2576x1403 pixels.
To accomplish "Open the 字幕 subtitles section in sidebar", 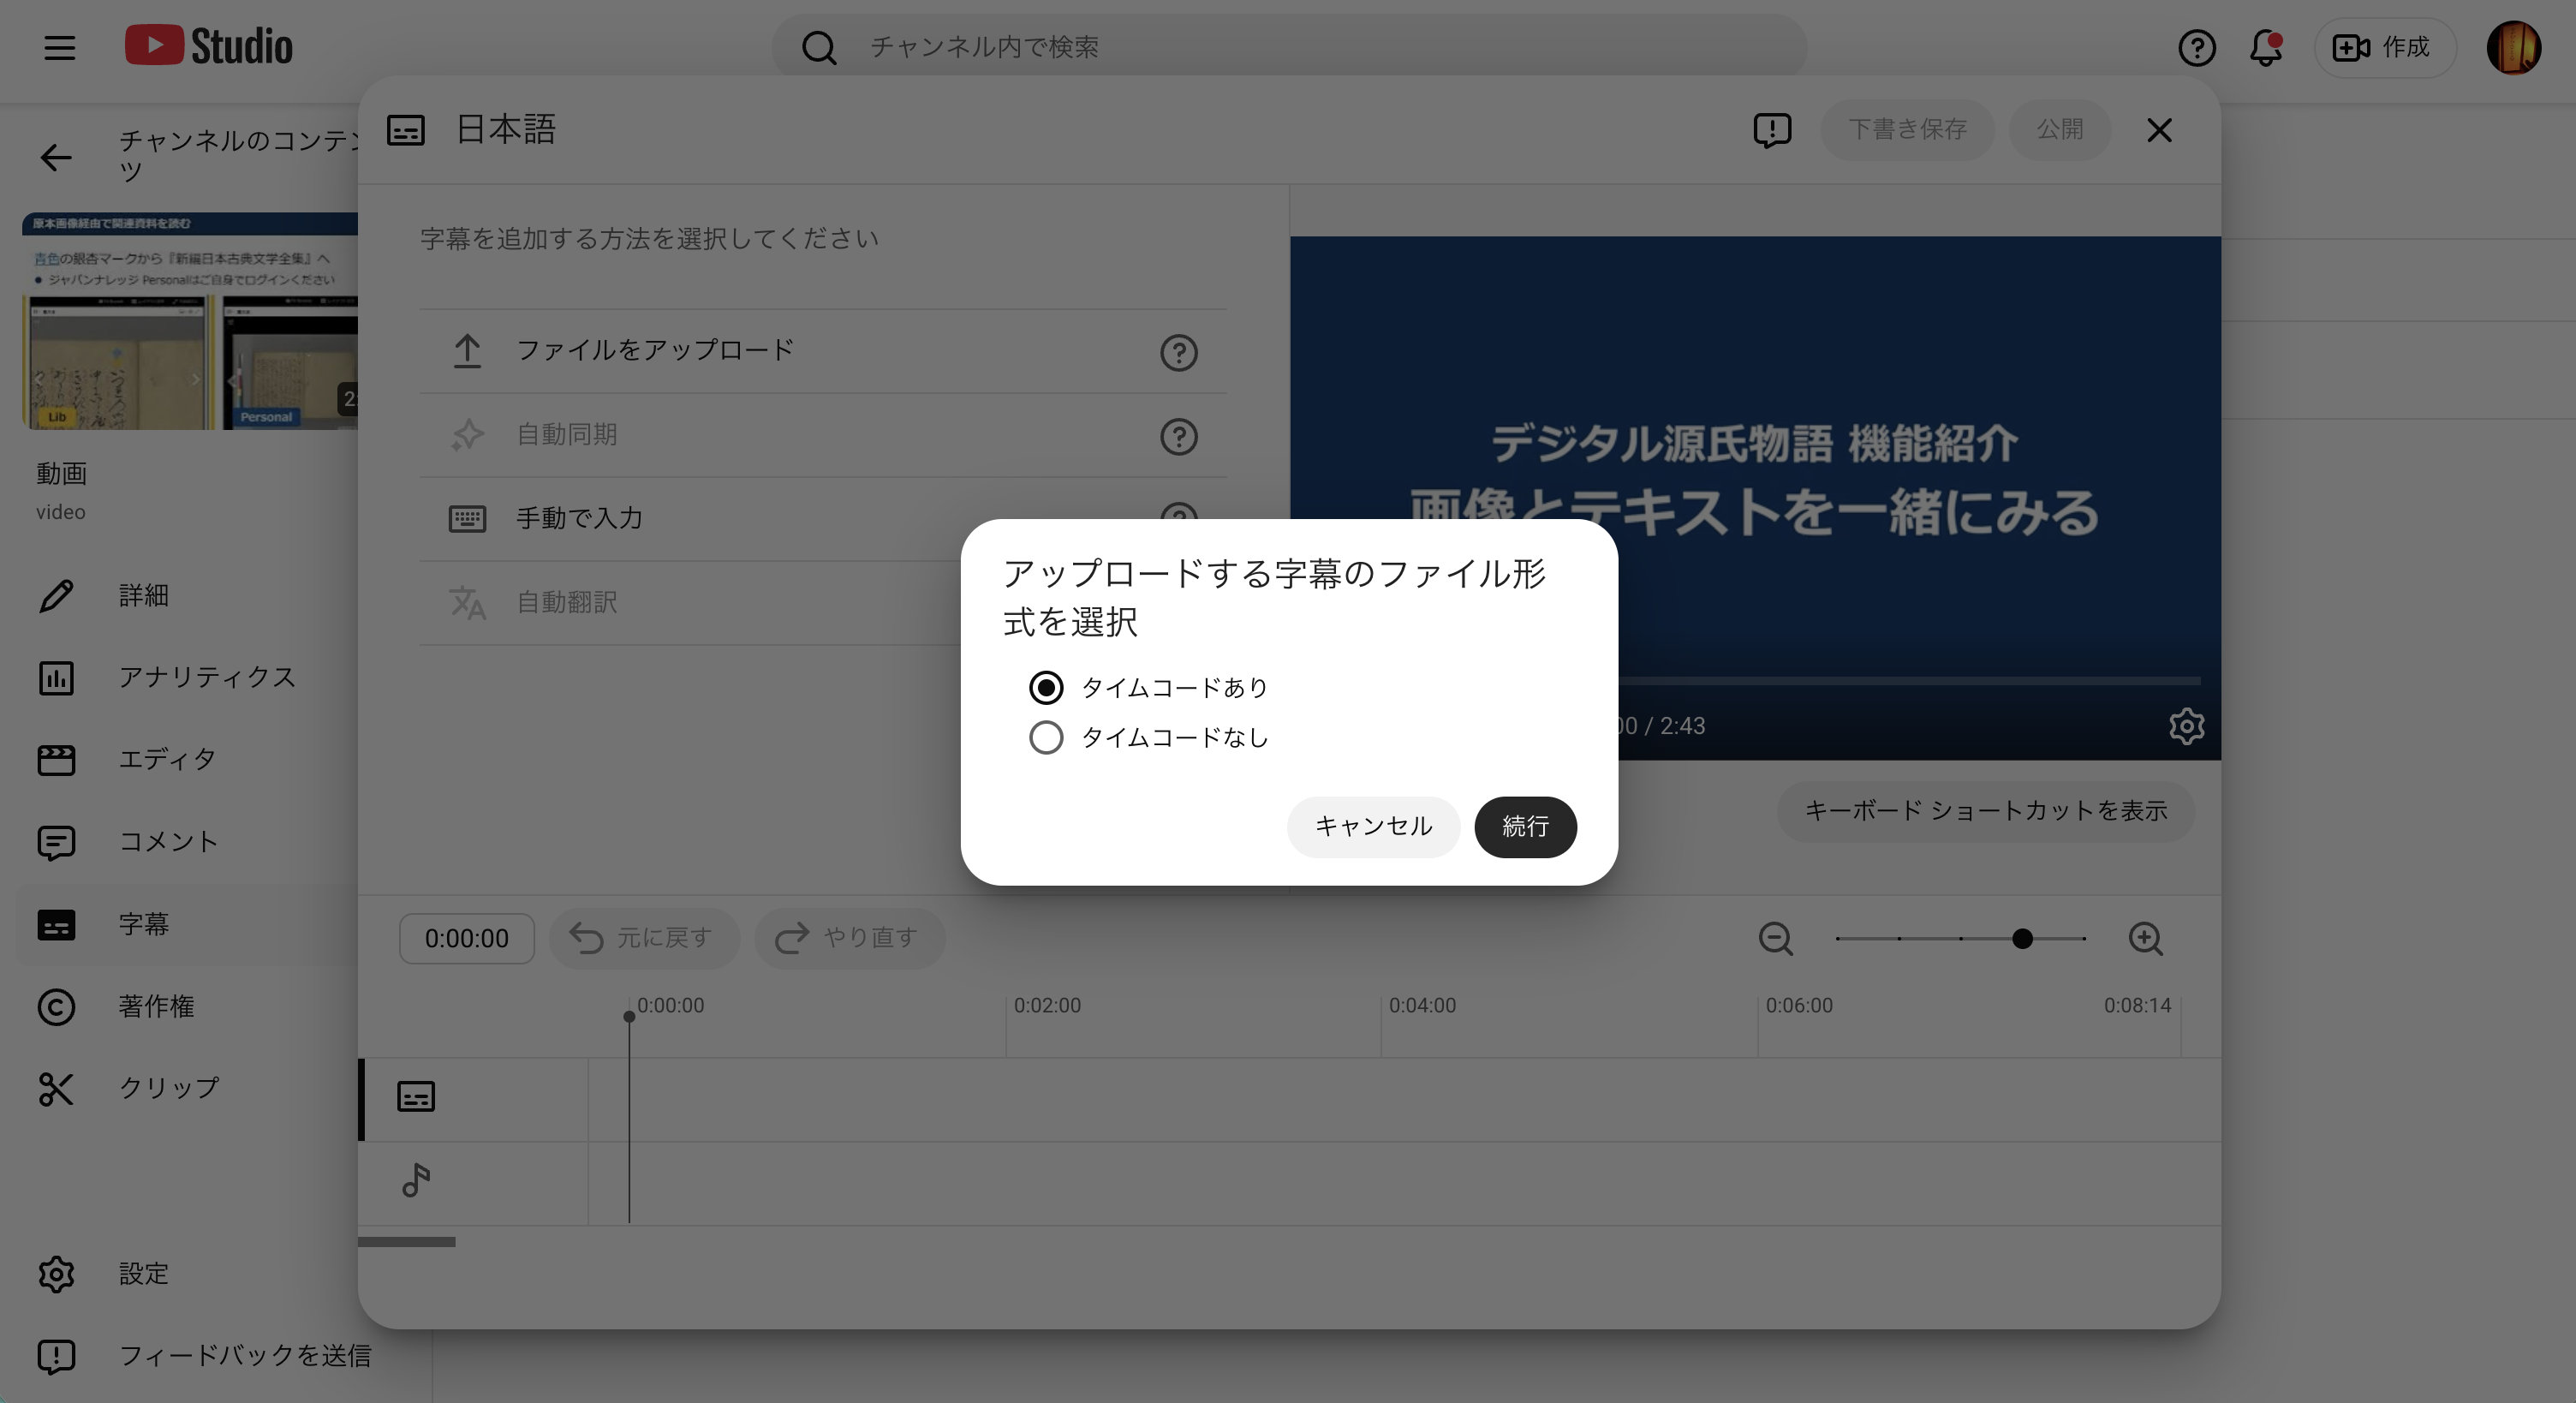I will coord(145,924).
